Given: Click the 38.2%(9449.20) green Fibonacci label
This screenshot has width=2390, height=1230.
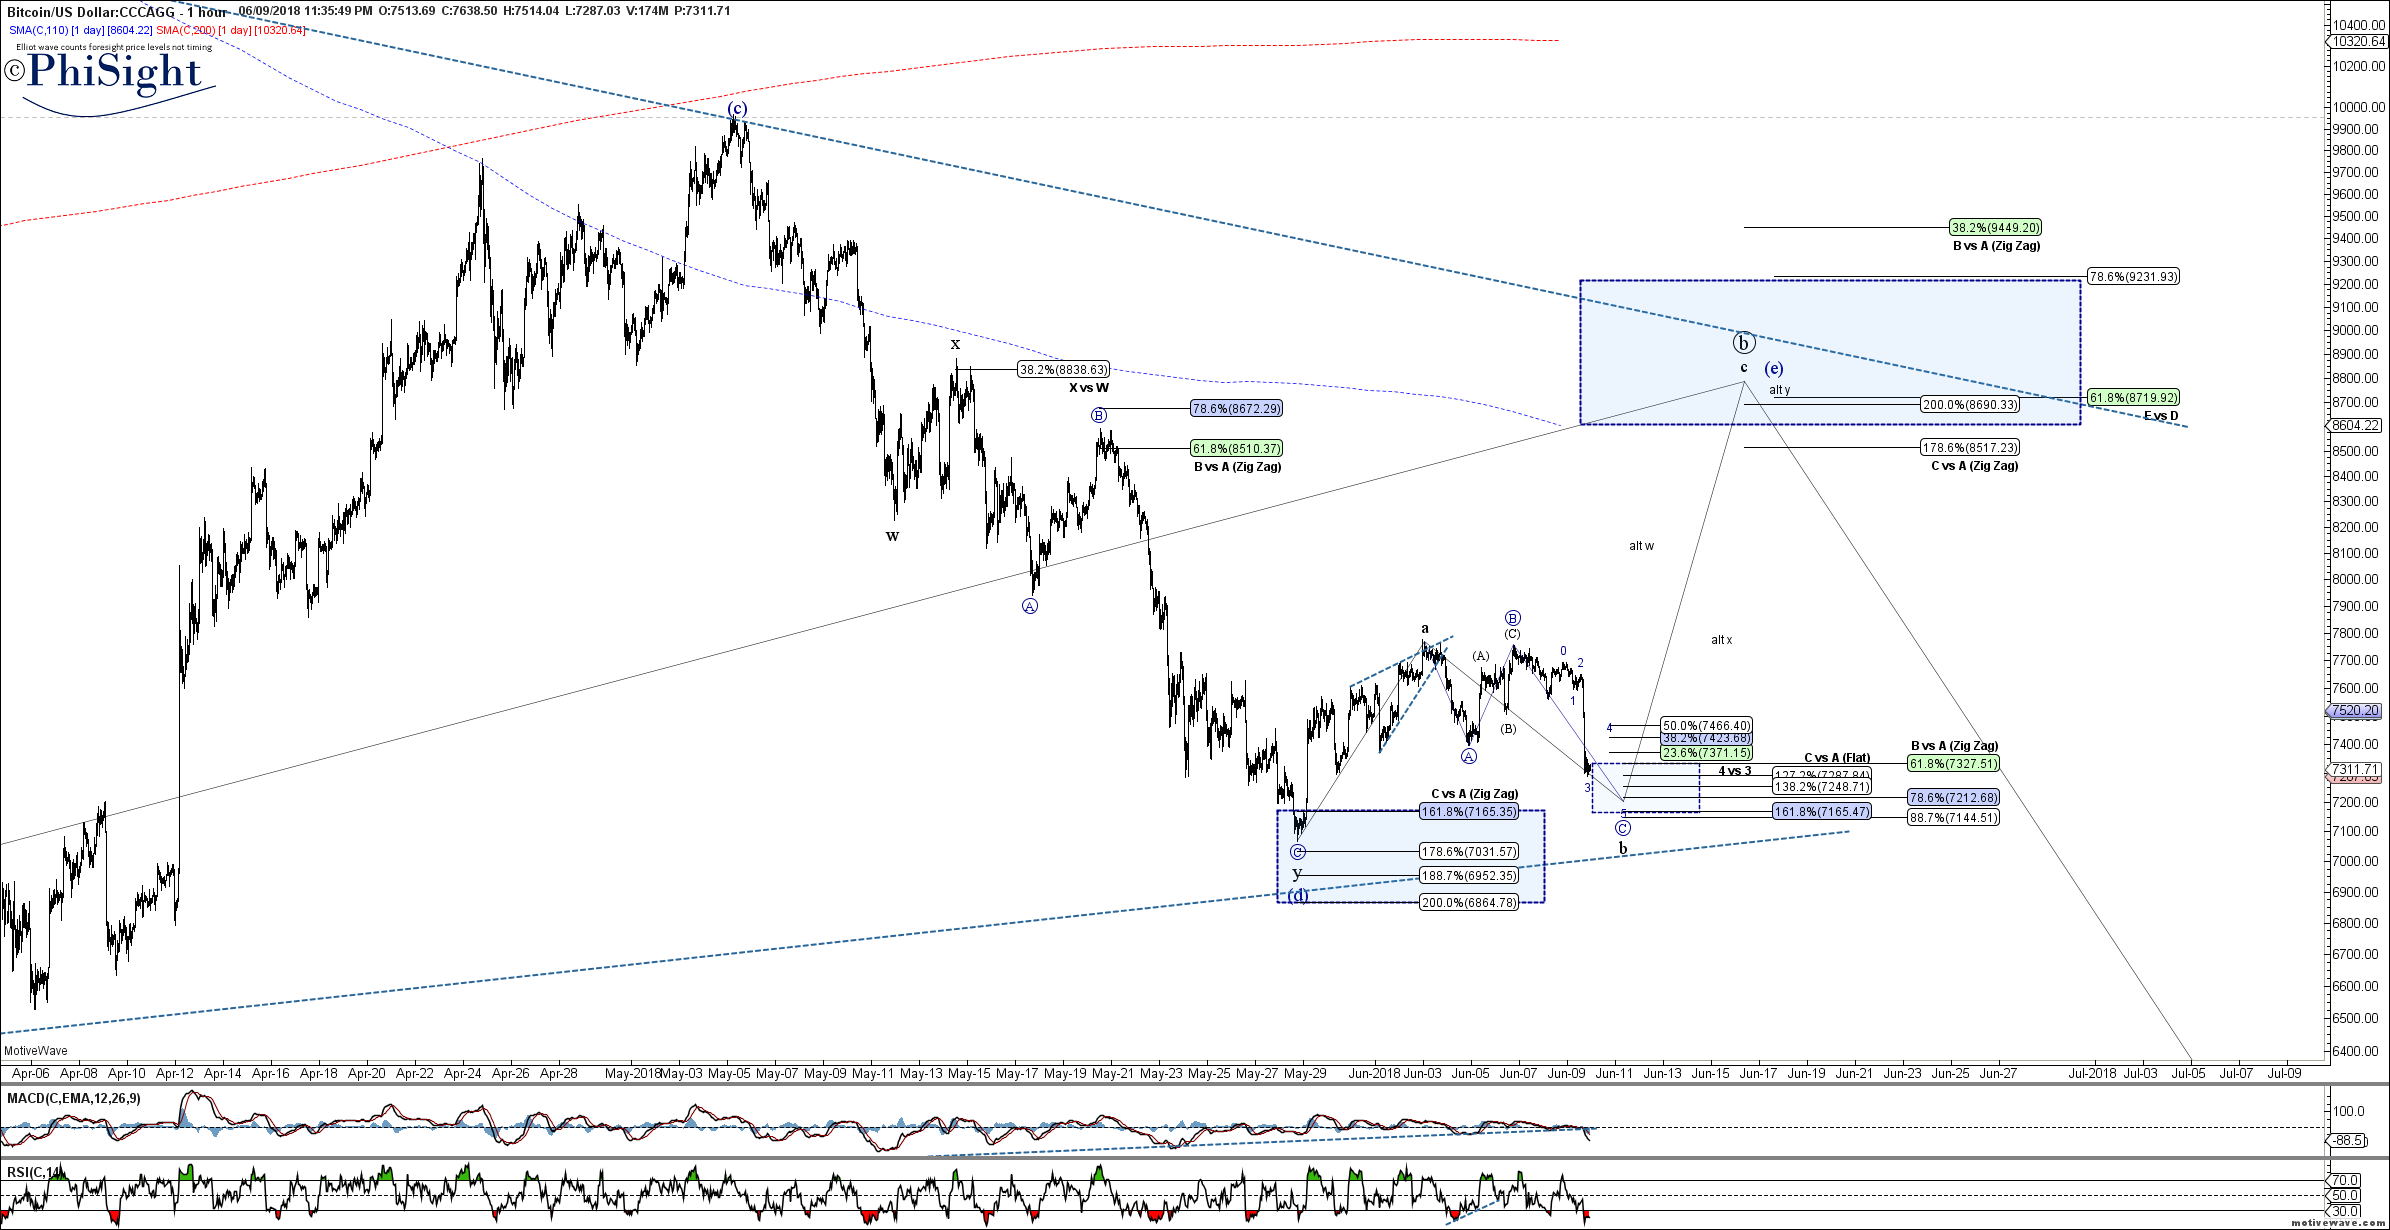Looking at the screenshot, I should pos(1995,228).
